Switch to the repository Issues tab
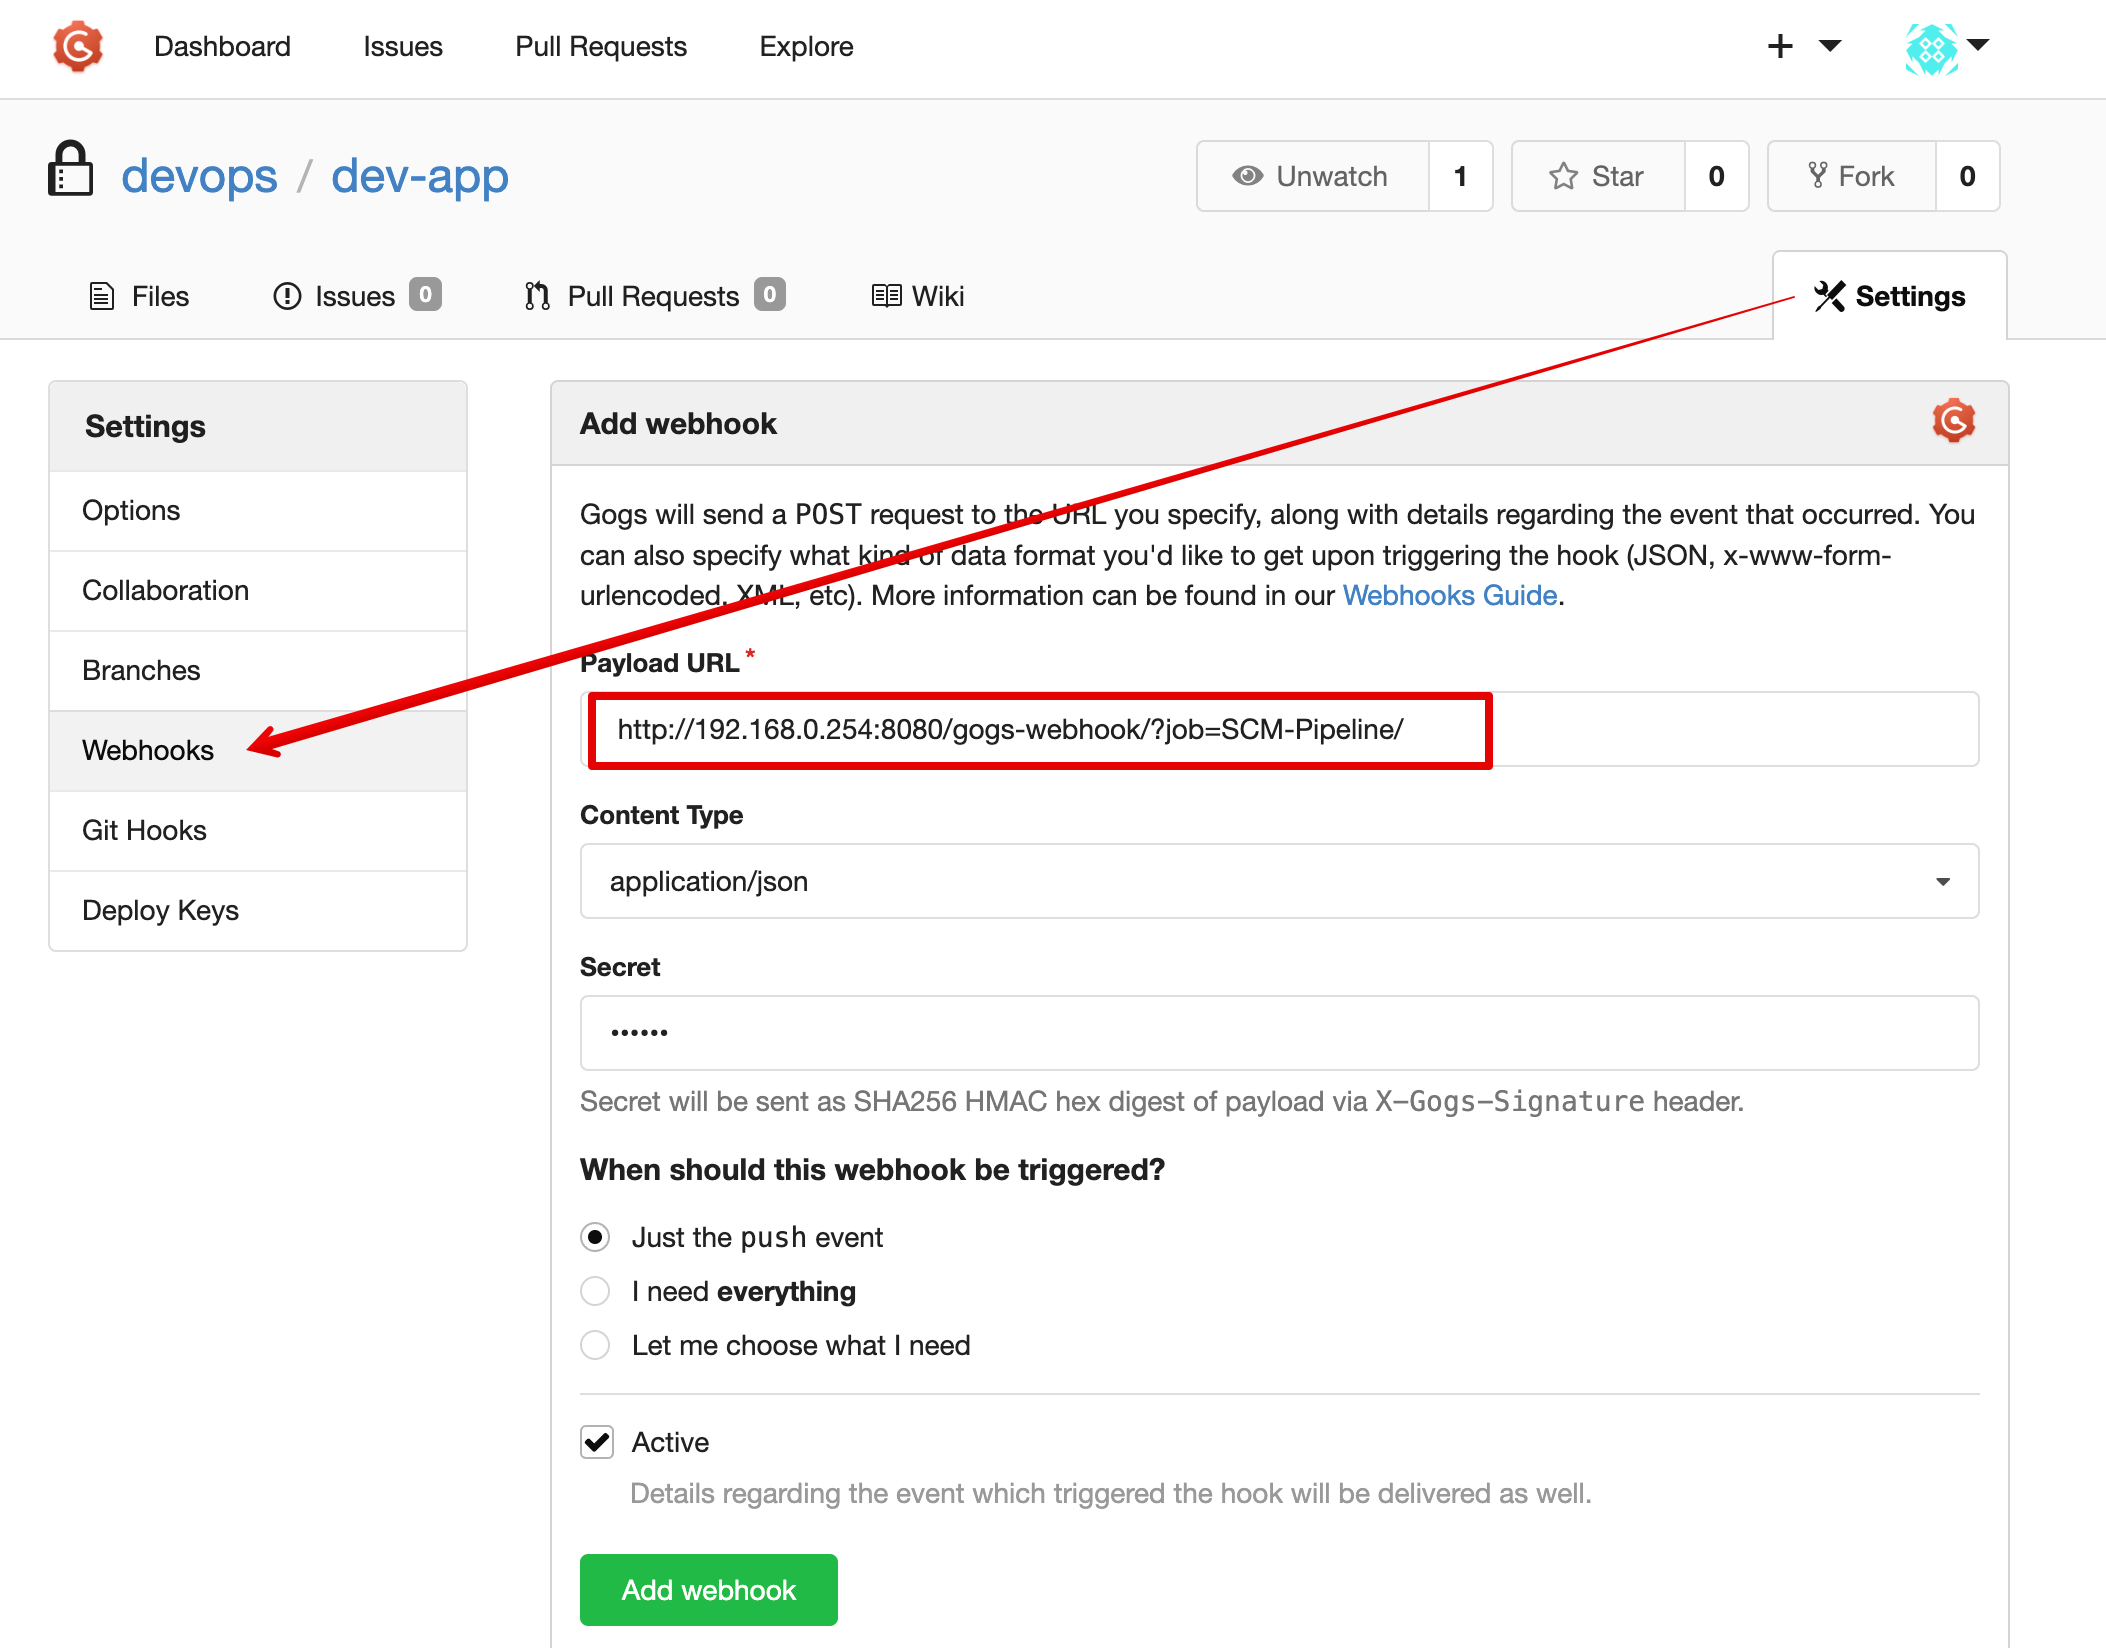 pyautogui.click(x=357, y=296)
